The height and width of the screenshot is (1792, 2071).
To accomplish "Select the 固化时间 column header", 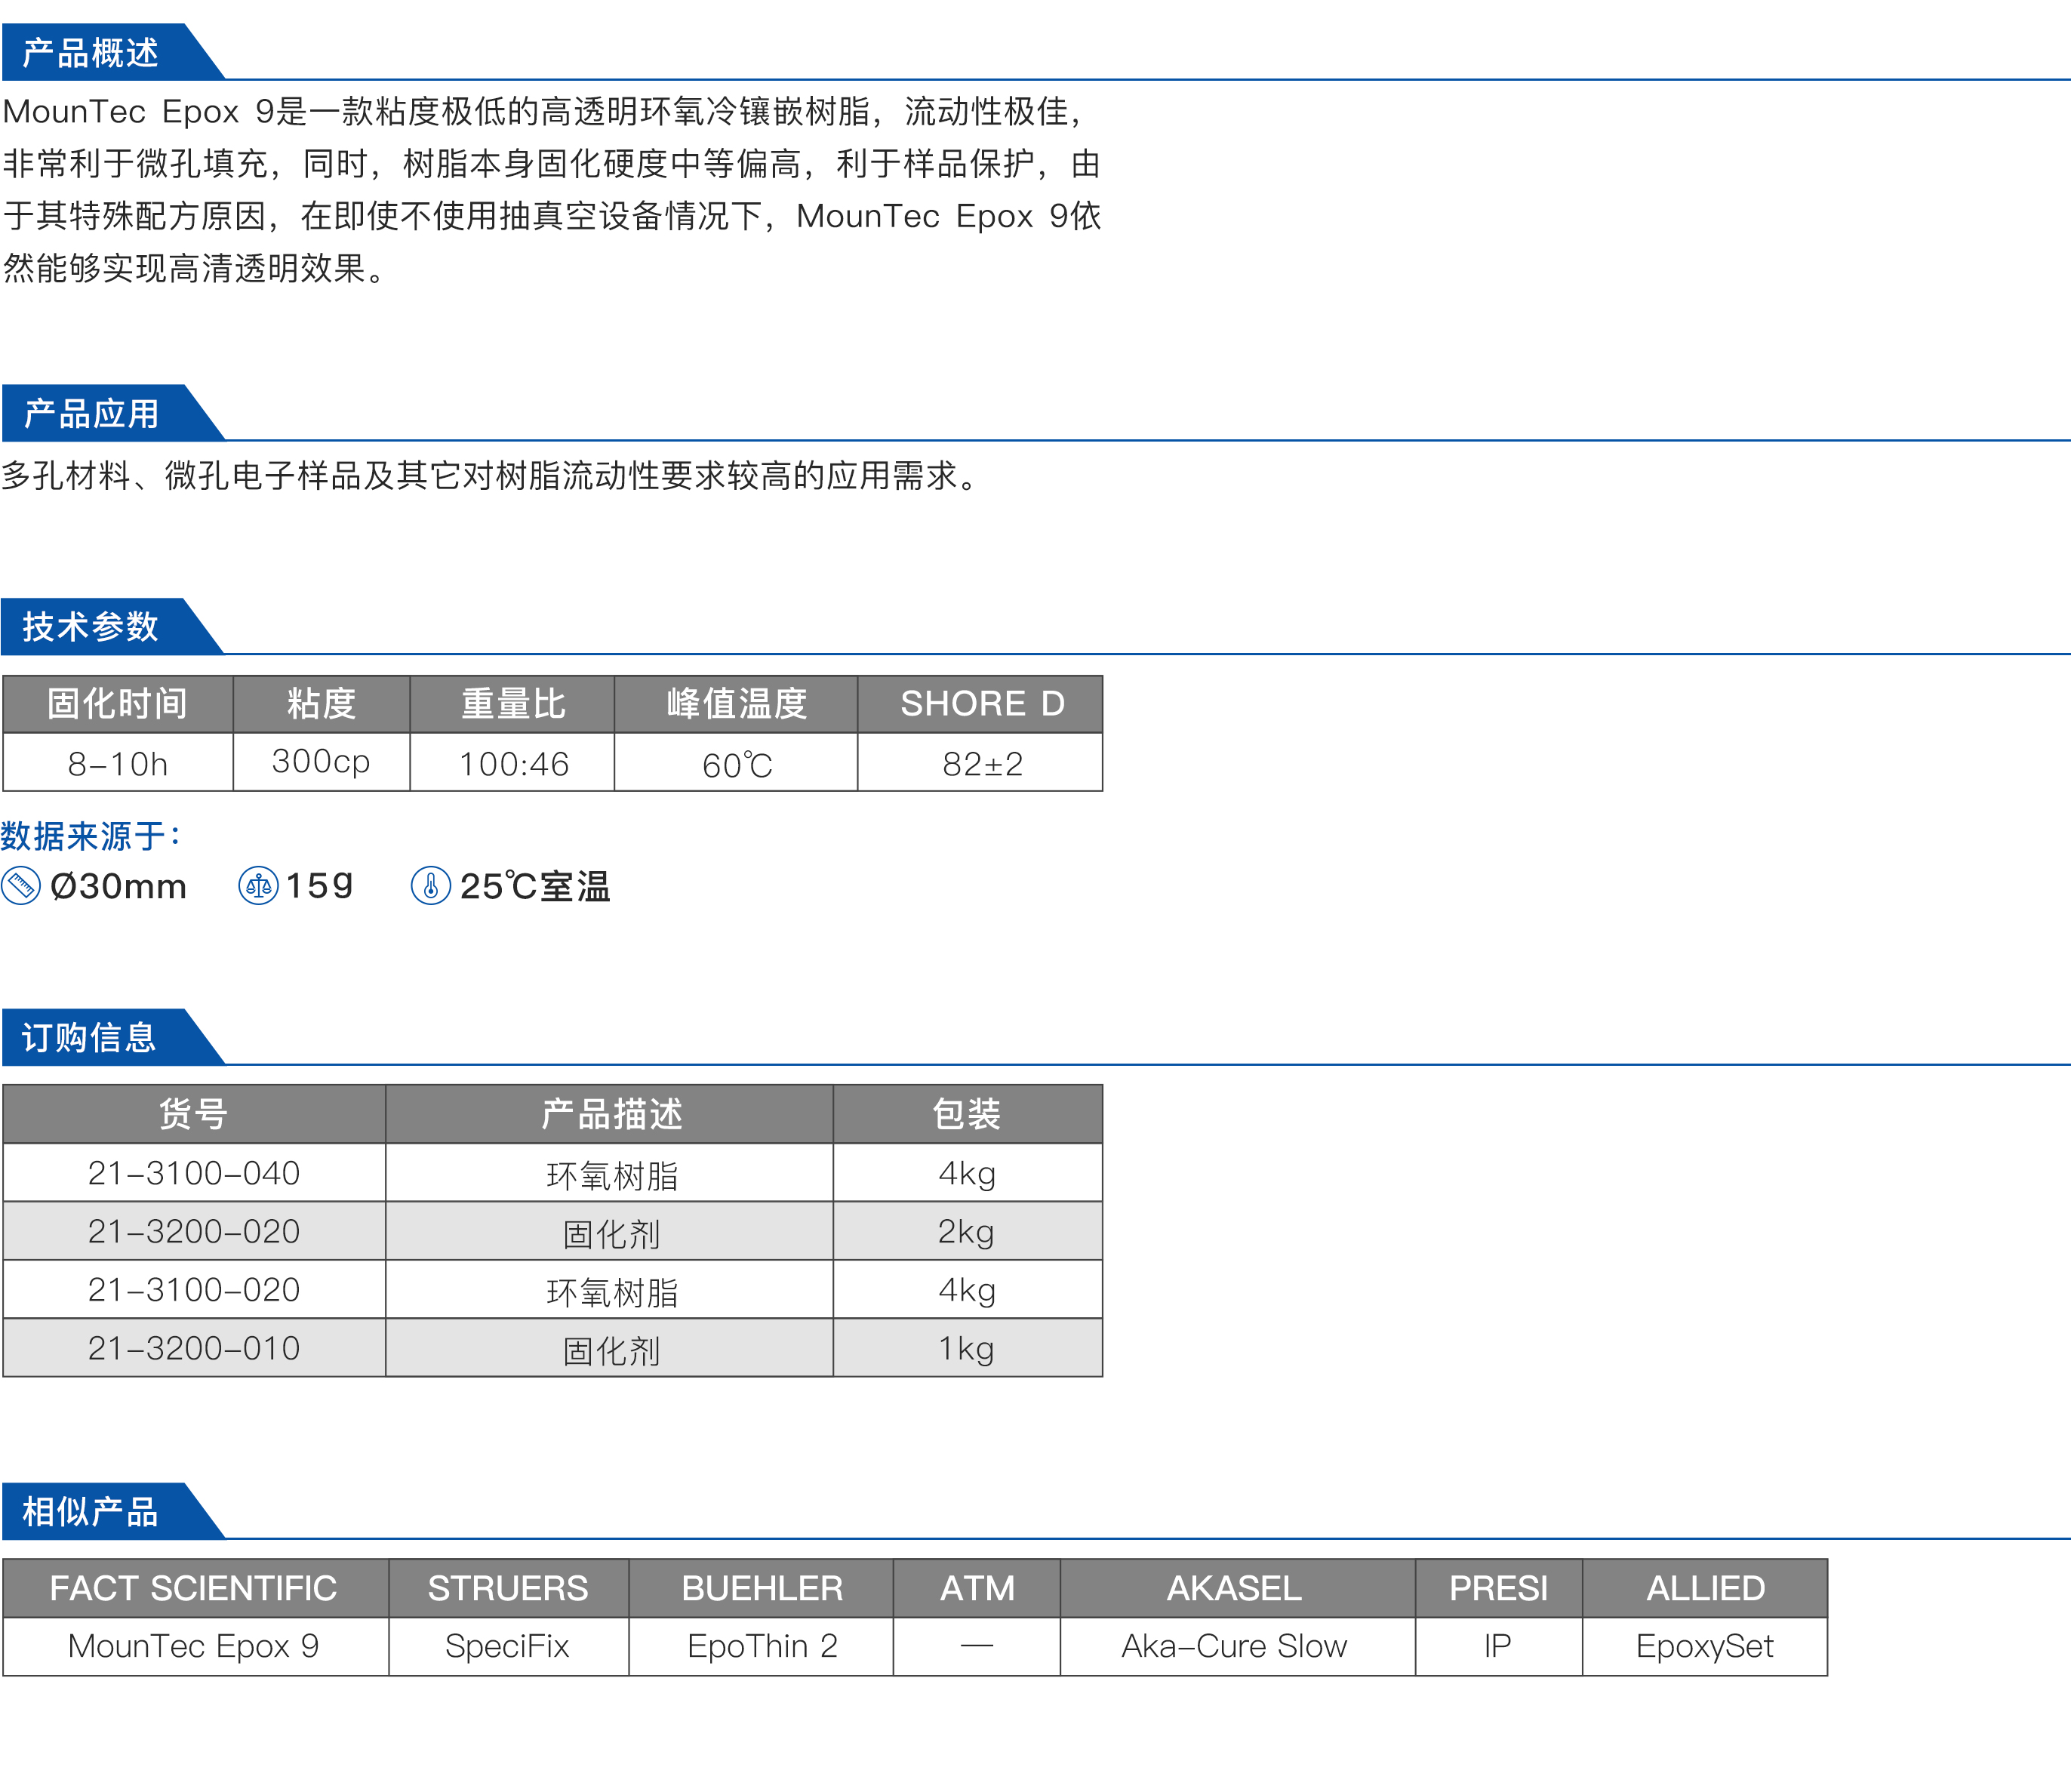I will click(x=118, y=704).
